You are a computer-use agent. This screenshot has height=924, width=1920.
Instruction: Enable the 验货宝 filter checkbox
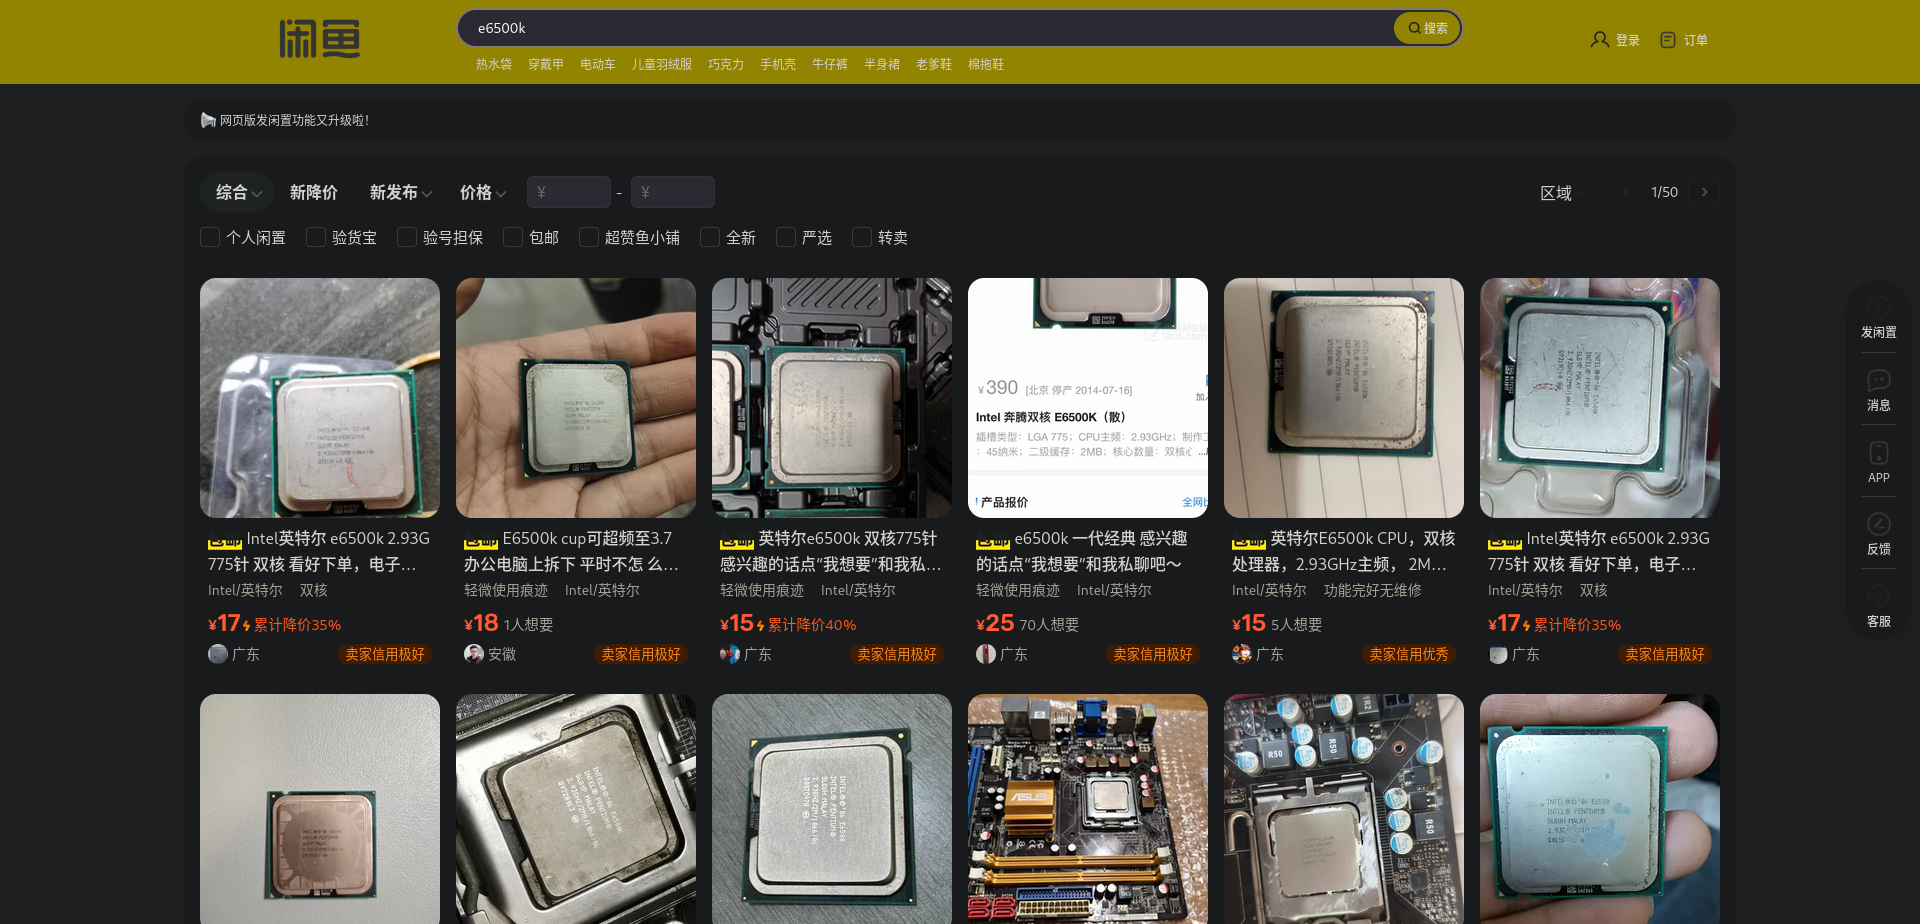(316, 237)
